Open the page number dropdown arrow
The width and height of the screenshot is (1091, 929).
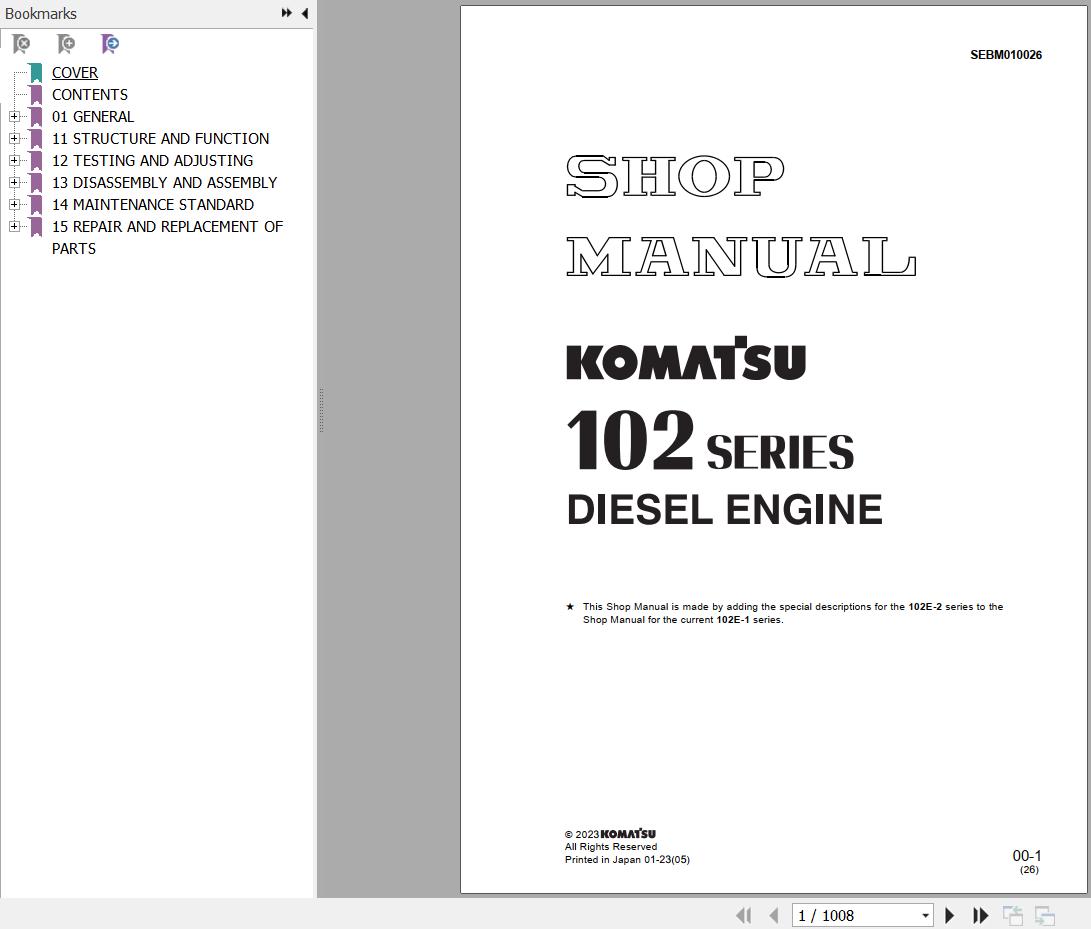(x=925, y=916)
